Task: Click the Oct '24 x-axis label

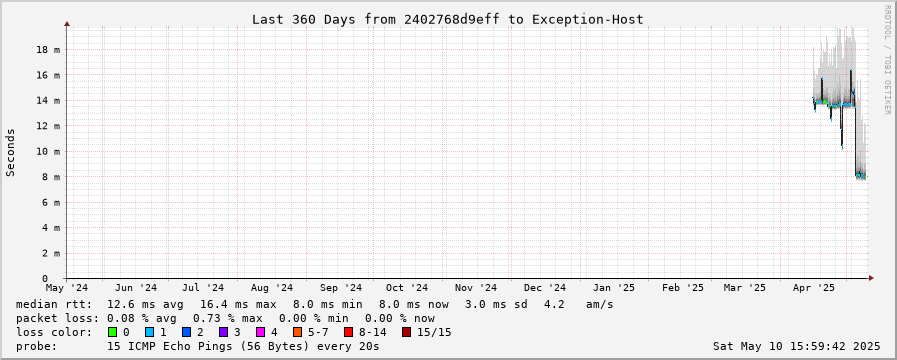Action: (407, 288)
